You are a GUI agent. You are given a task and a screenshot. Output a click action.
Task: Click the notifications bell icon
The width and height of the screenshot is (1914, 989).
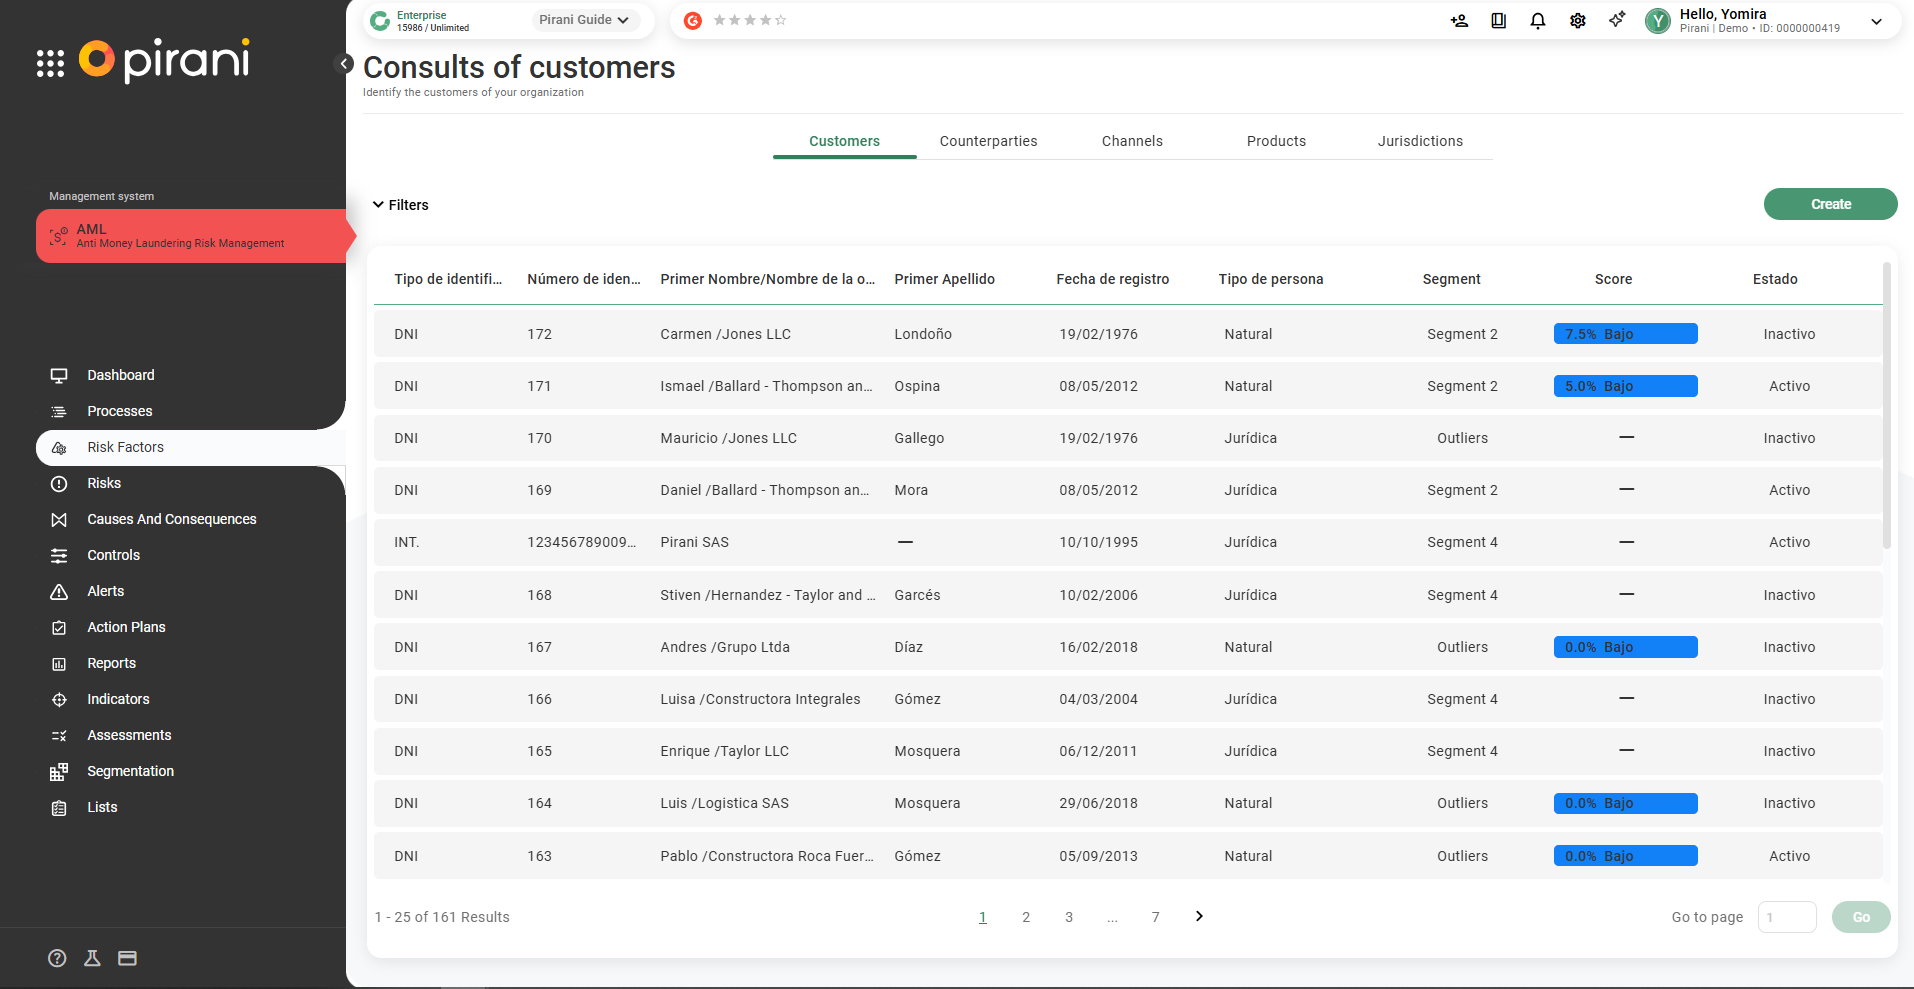click(1537, 21)
